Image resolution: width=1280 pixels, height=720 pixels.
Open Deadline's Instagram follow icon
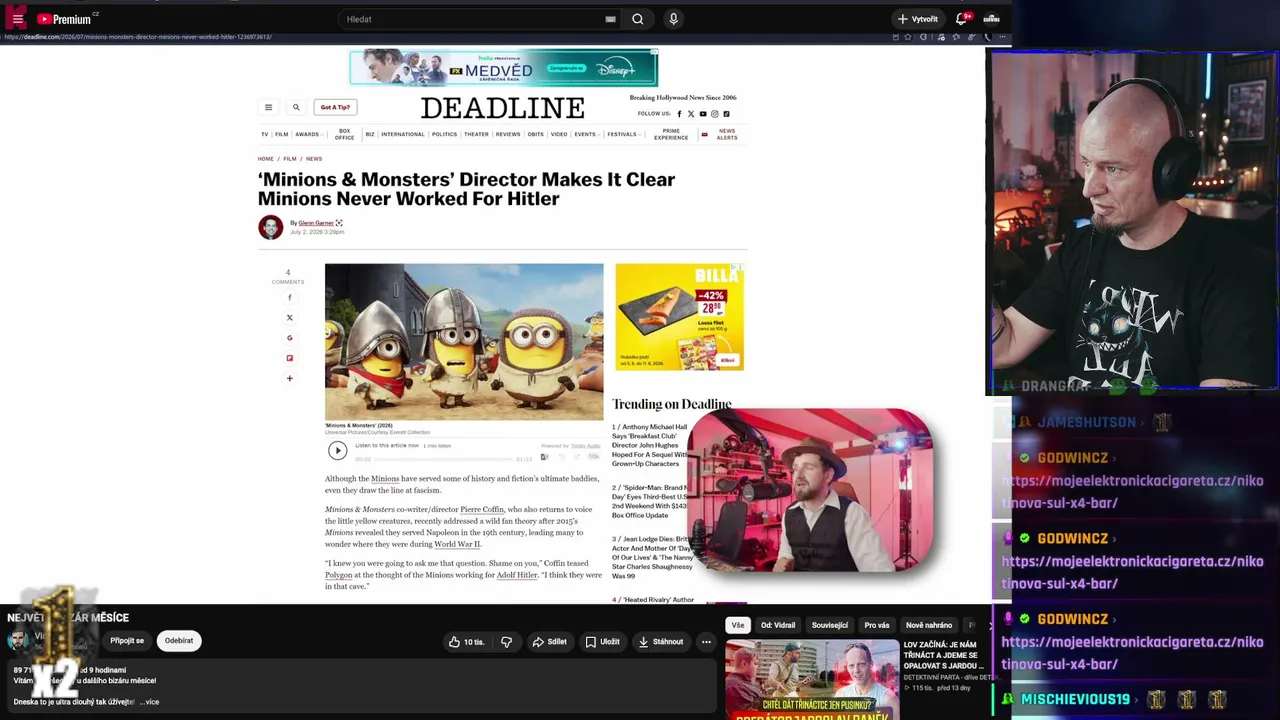(714, 114)
